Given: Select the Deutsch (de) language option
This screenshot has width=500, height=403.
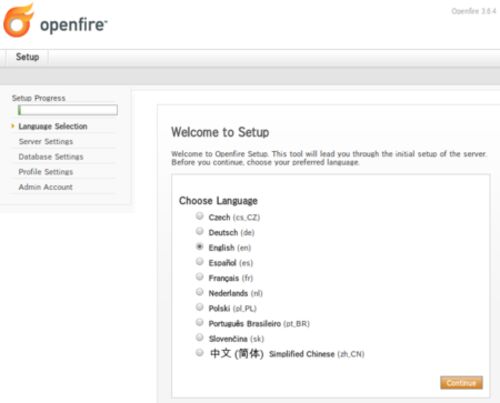Looking at the screenshot, I should click(199, 231).
